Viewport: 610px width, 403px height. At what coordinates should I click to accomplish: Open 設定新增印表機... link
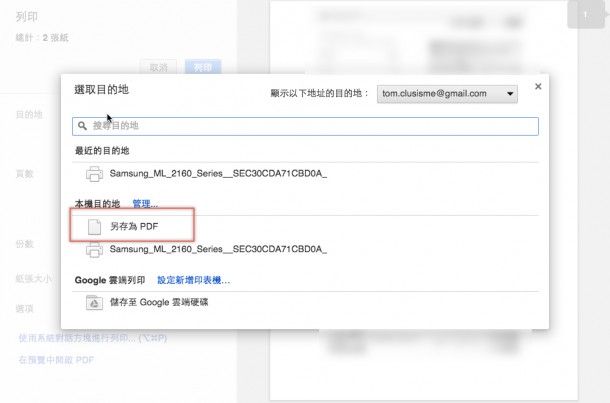pos(193,280)
